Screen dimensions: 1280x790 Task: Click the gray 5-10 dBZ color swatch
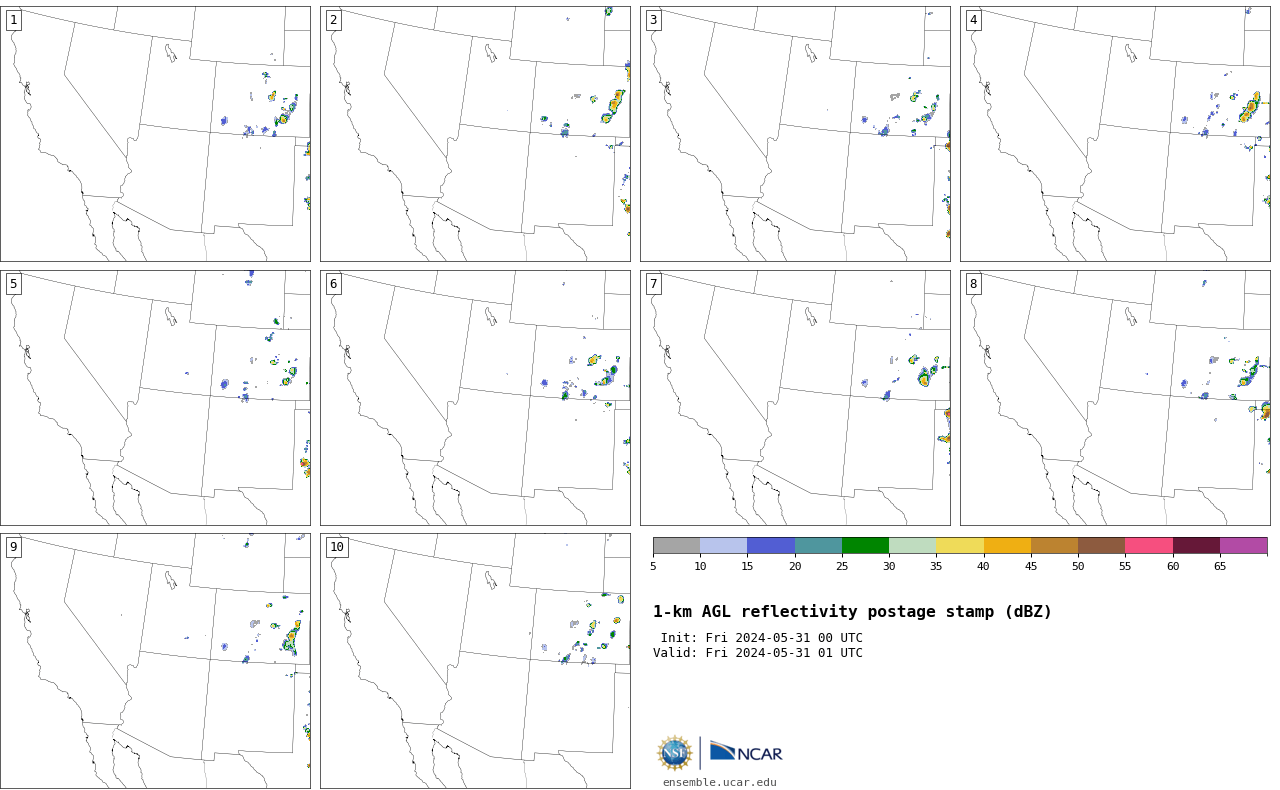coord(676,546)
